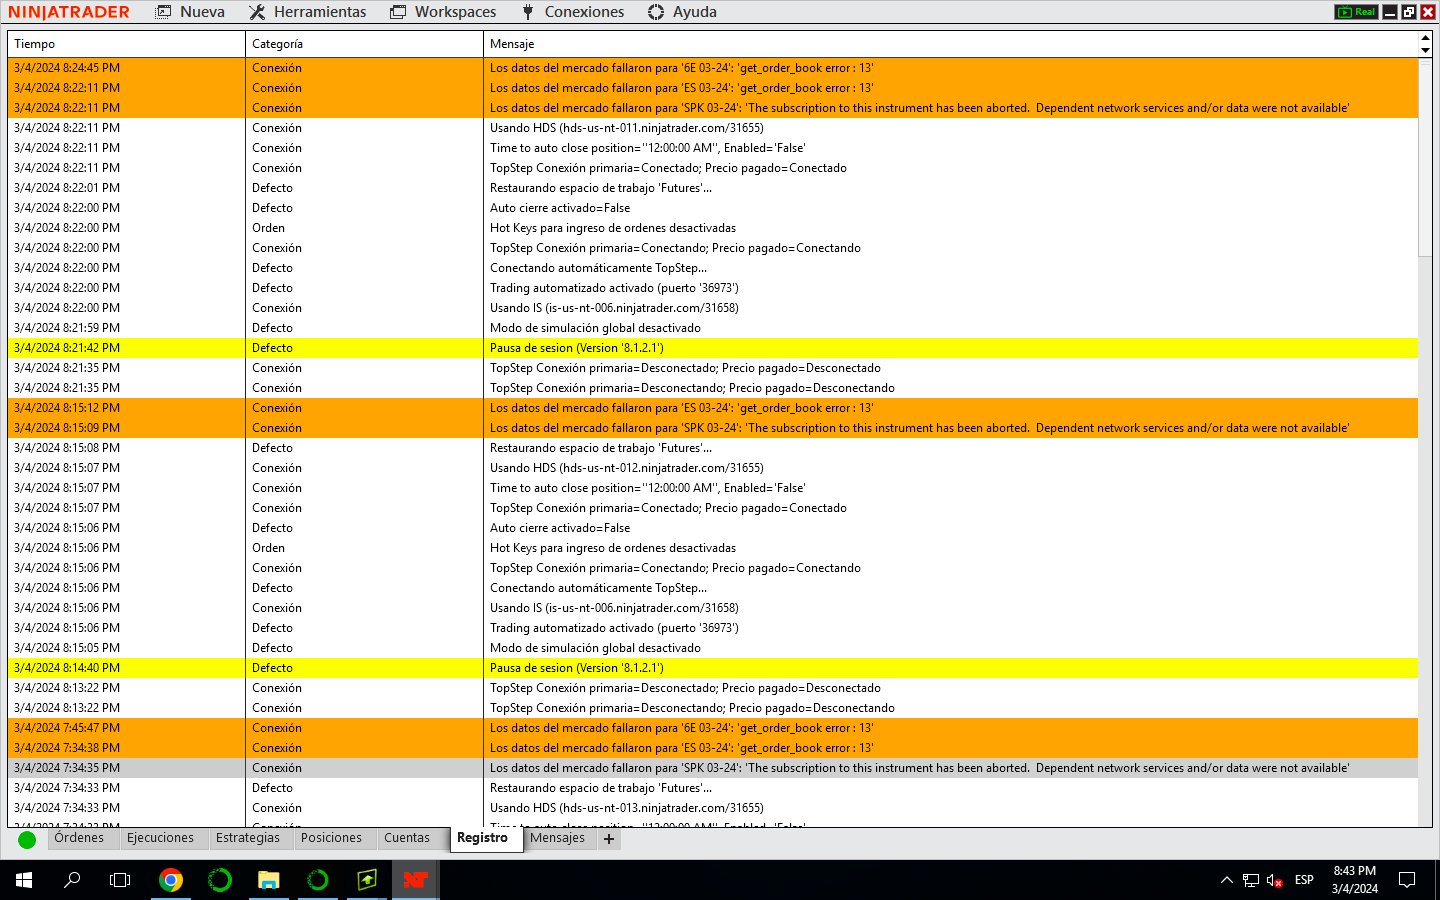Select 'Precio pagado=Desconectando' message at 8:13:22 PM
1440x900 pixels.
[950, 708]
